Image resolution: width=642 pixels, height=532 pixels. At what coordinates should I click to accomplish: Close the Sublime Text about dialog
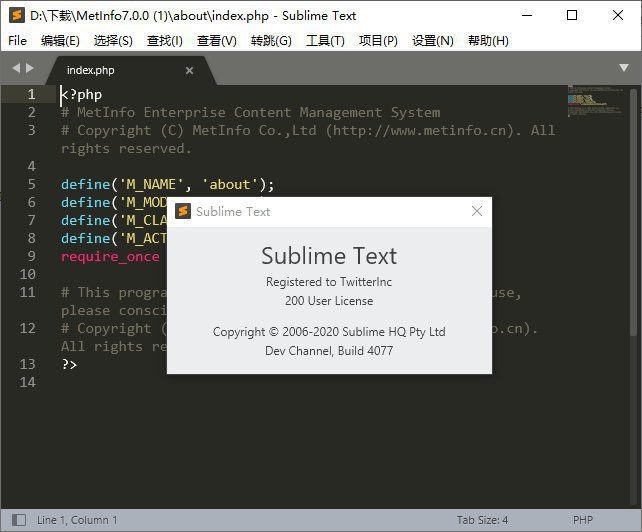click(x=476, y=211)
